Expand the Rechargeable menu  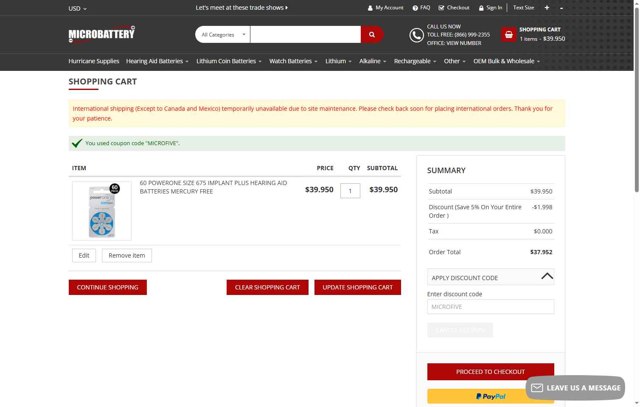[x=415, y=61]
